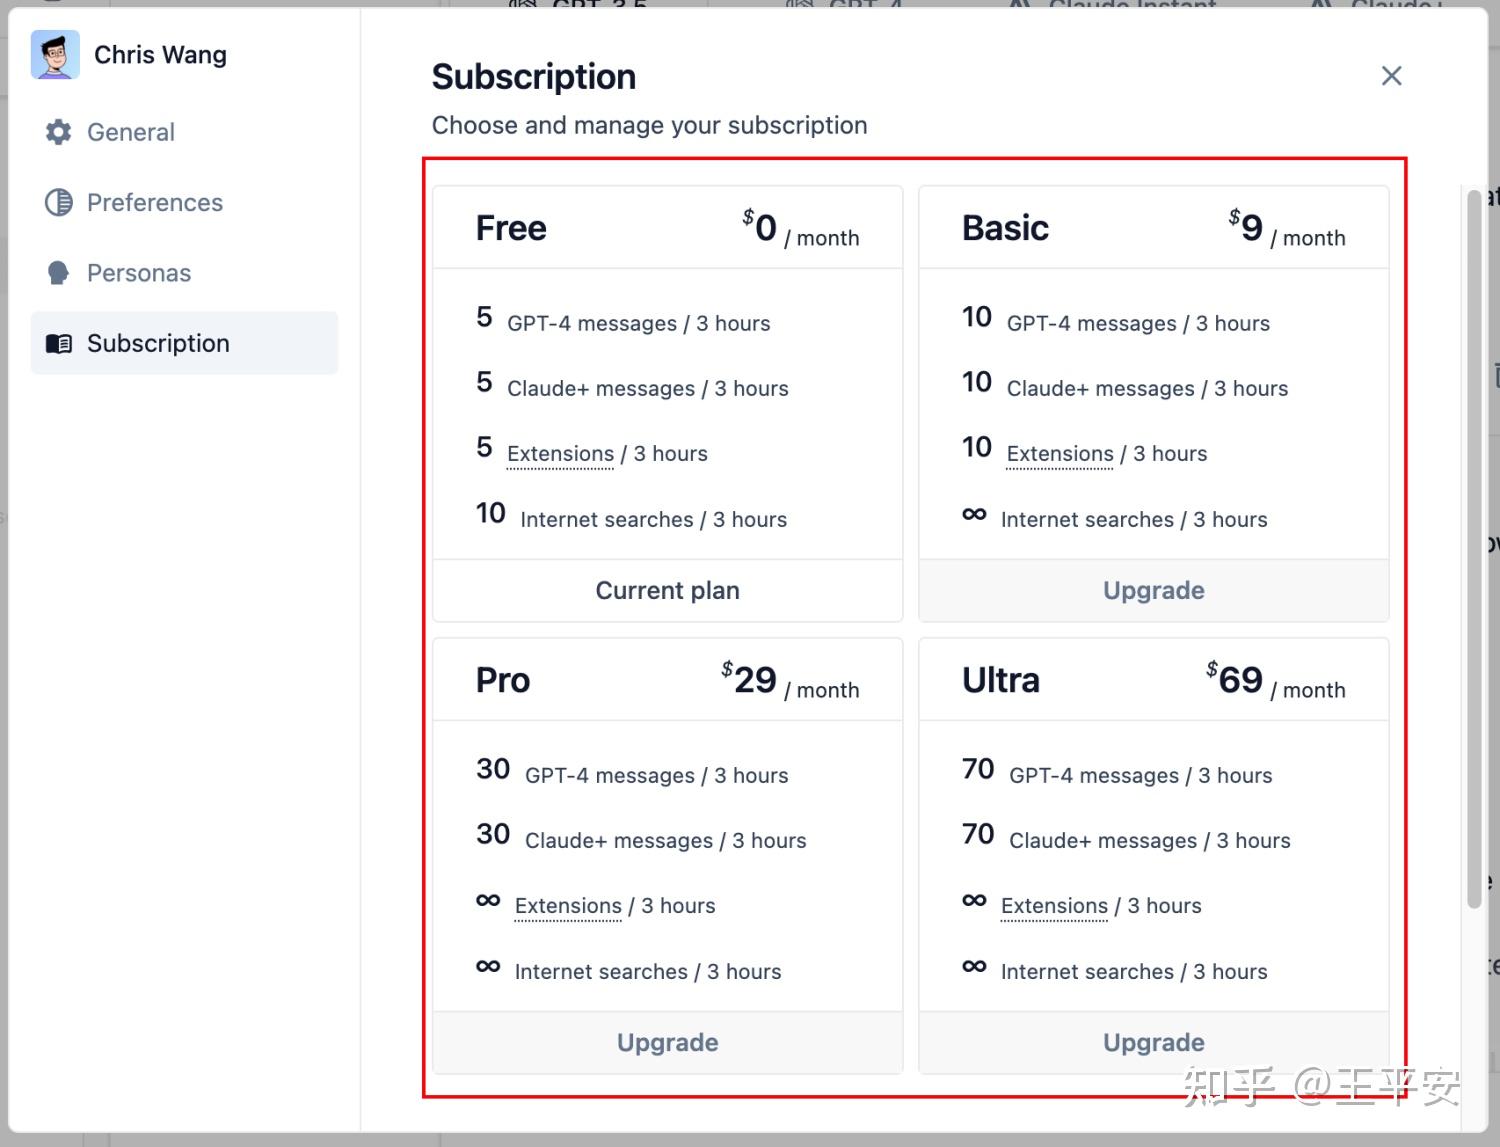Switch to the Preferences tab
Screen dimensions: 1500x1147
(x=154, y=202)
